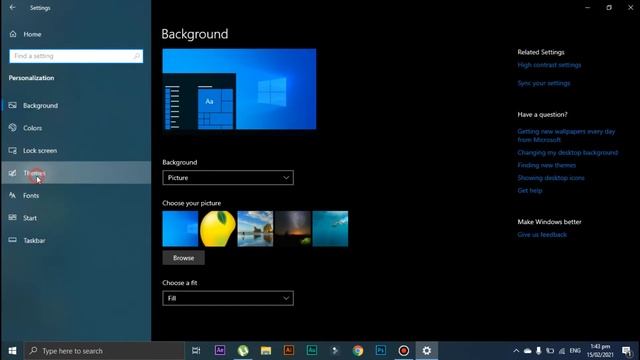Open the Lock screen settings
The image size is (640, 360).
click(76, 151)
